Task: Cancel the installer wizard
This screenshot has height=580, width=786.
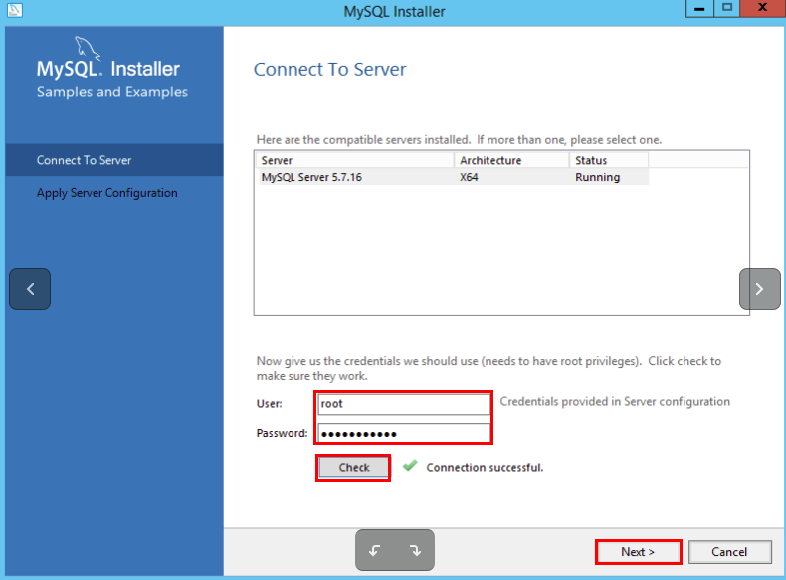Action: (x=729, y=552)
